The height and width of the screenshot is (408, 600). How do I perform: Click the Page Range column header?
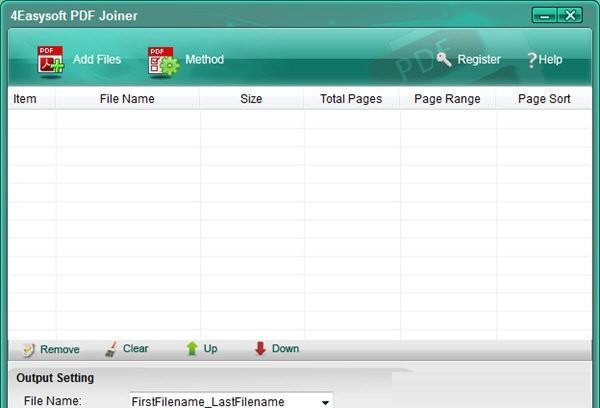pyautogui.click(x=447, y=99)
